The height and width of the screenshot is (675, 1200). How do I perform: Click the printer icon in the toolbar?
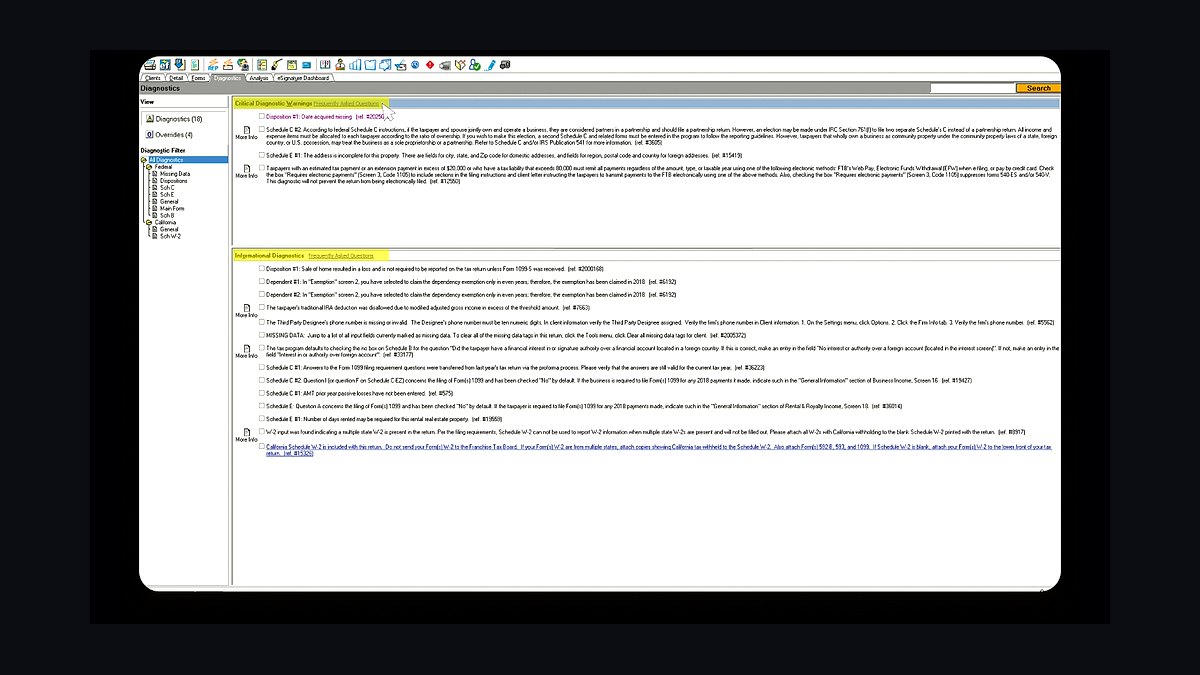click(149, 65)
